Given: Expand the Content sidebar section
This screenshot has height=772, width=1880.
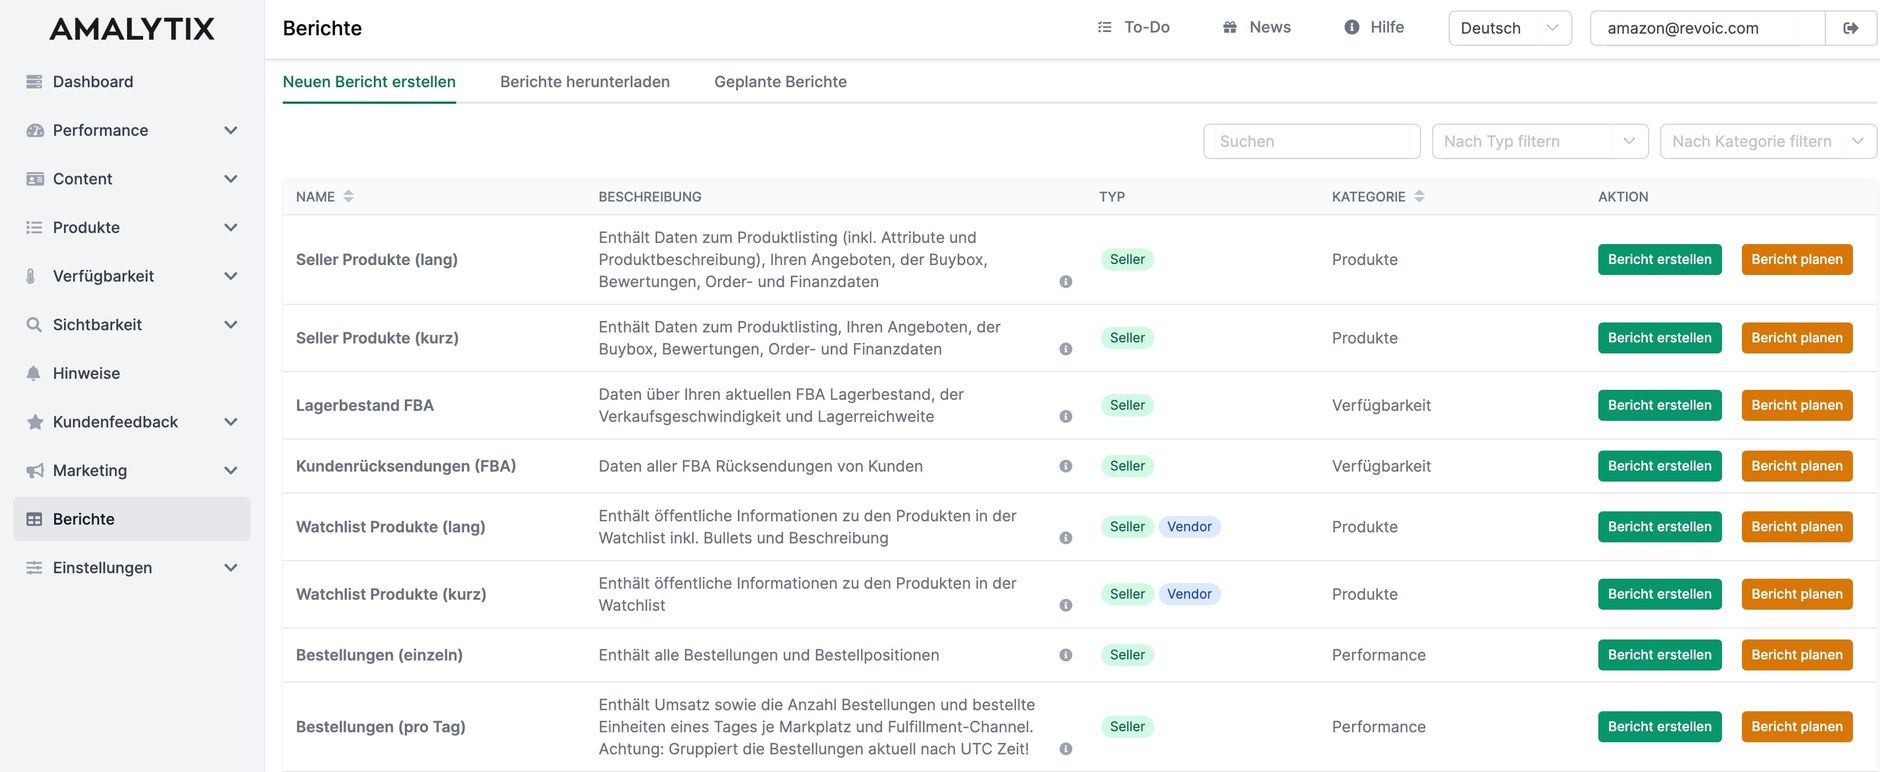Looking at the screenshot, I should (231, 179).
